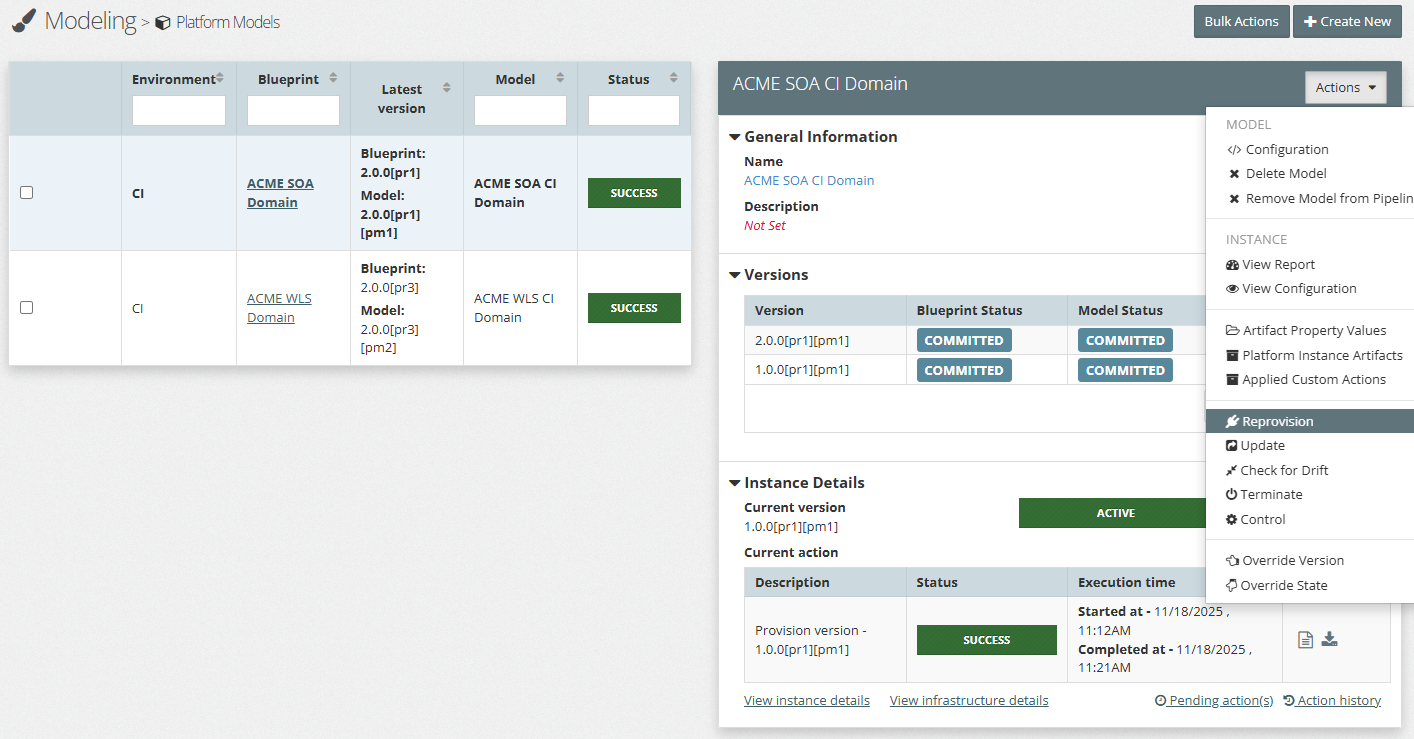
Task: Click the download log icon
Action: click(1329, 639)
